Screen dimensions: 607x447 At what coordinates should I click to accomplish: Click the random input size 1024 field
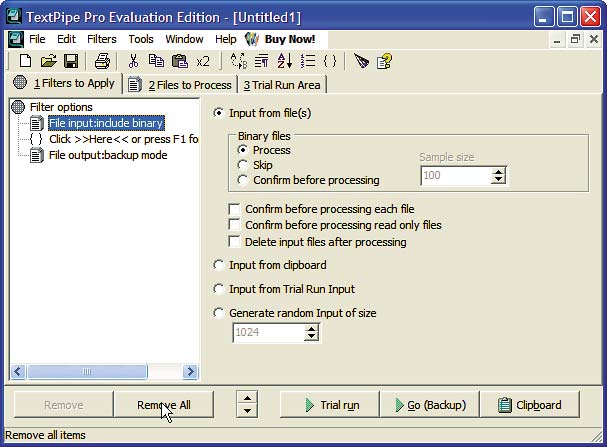pyautogui.click(x=269, y=333)
